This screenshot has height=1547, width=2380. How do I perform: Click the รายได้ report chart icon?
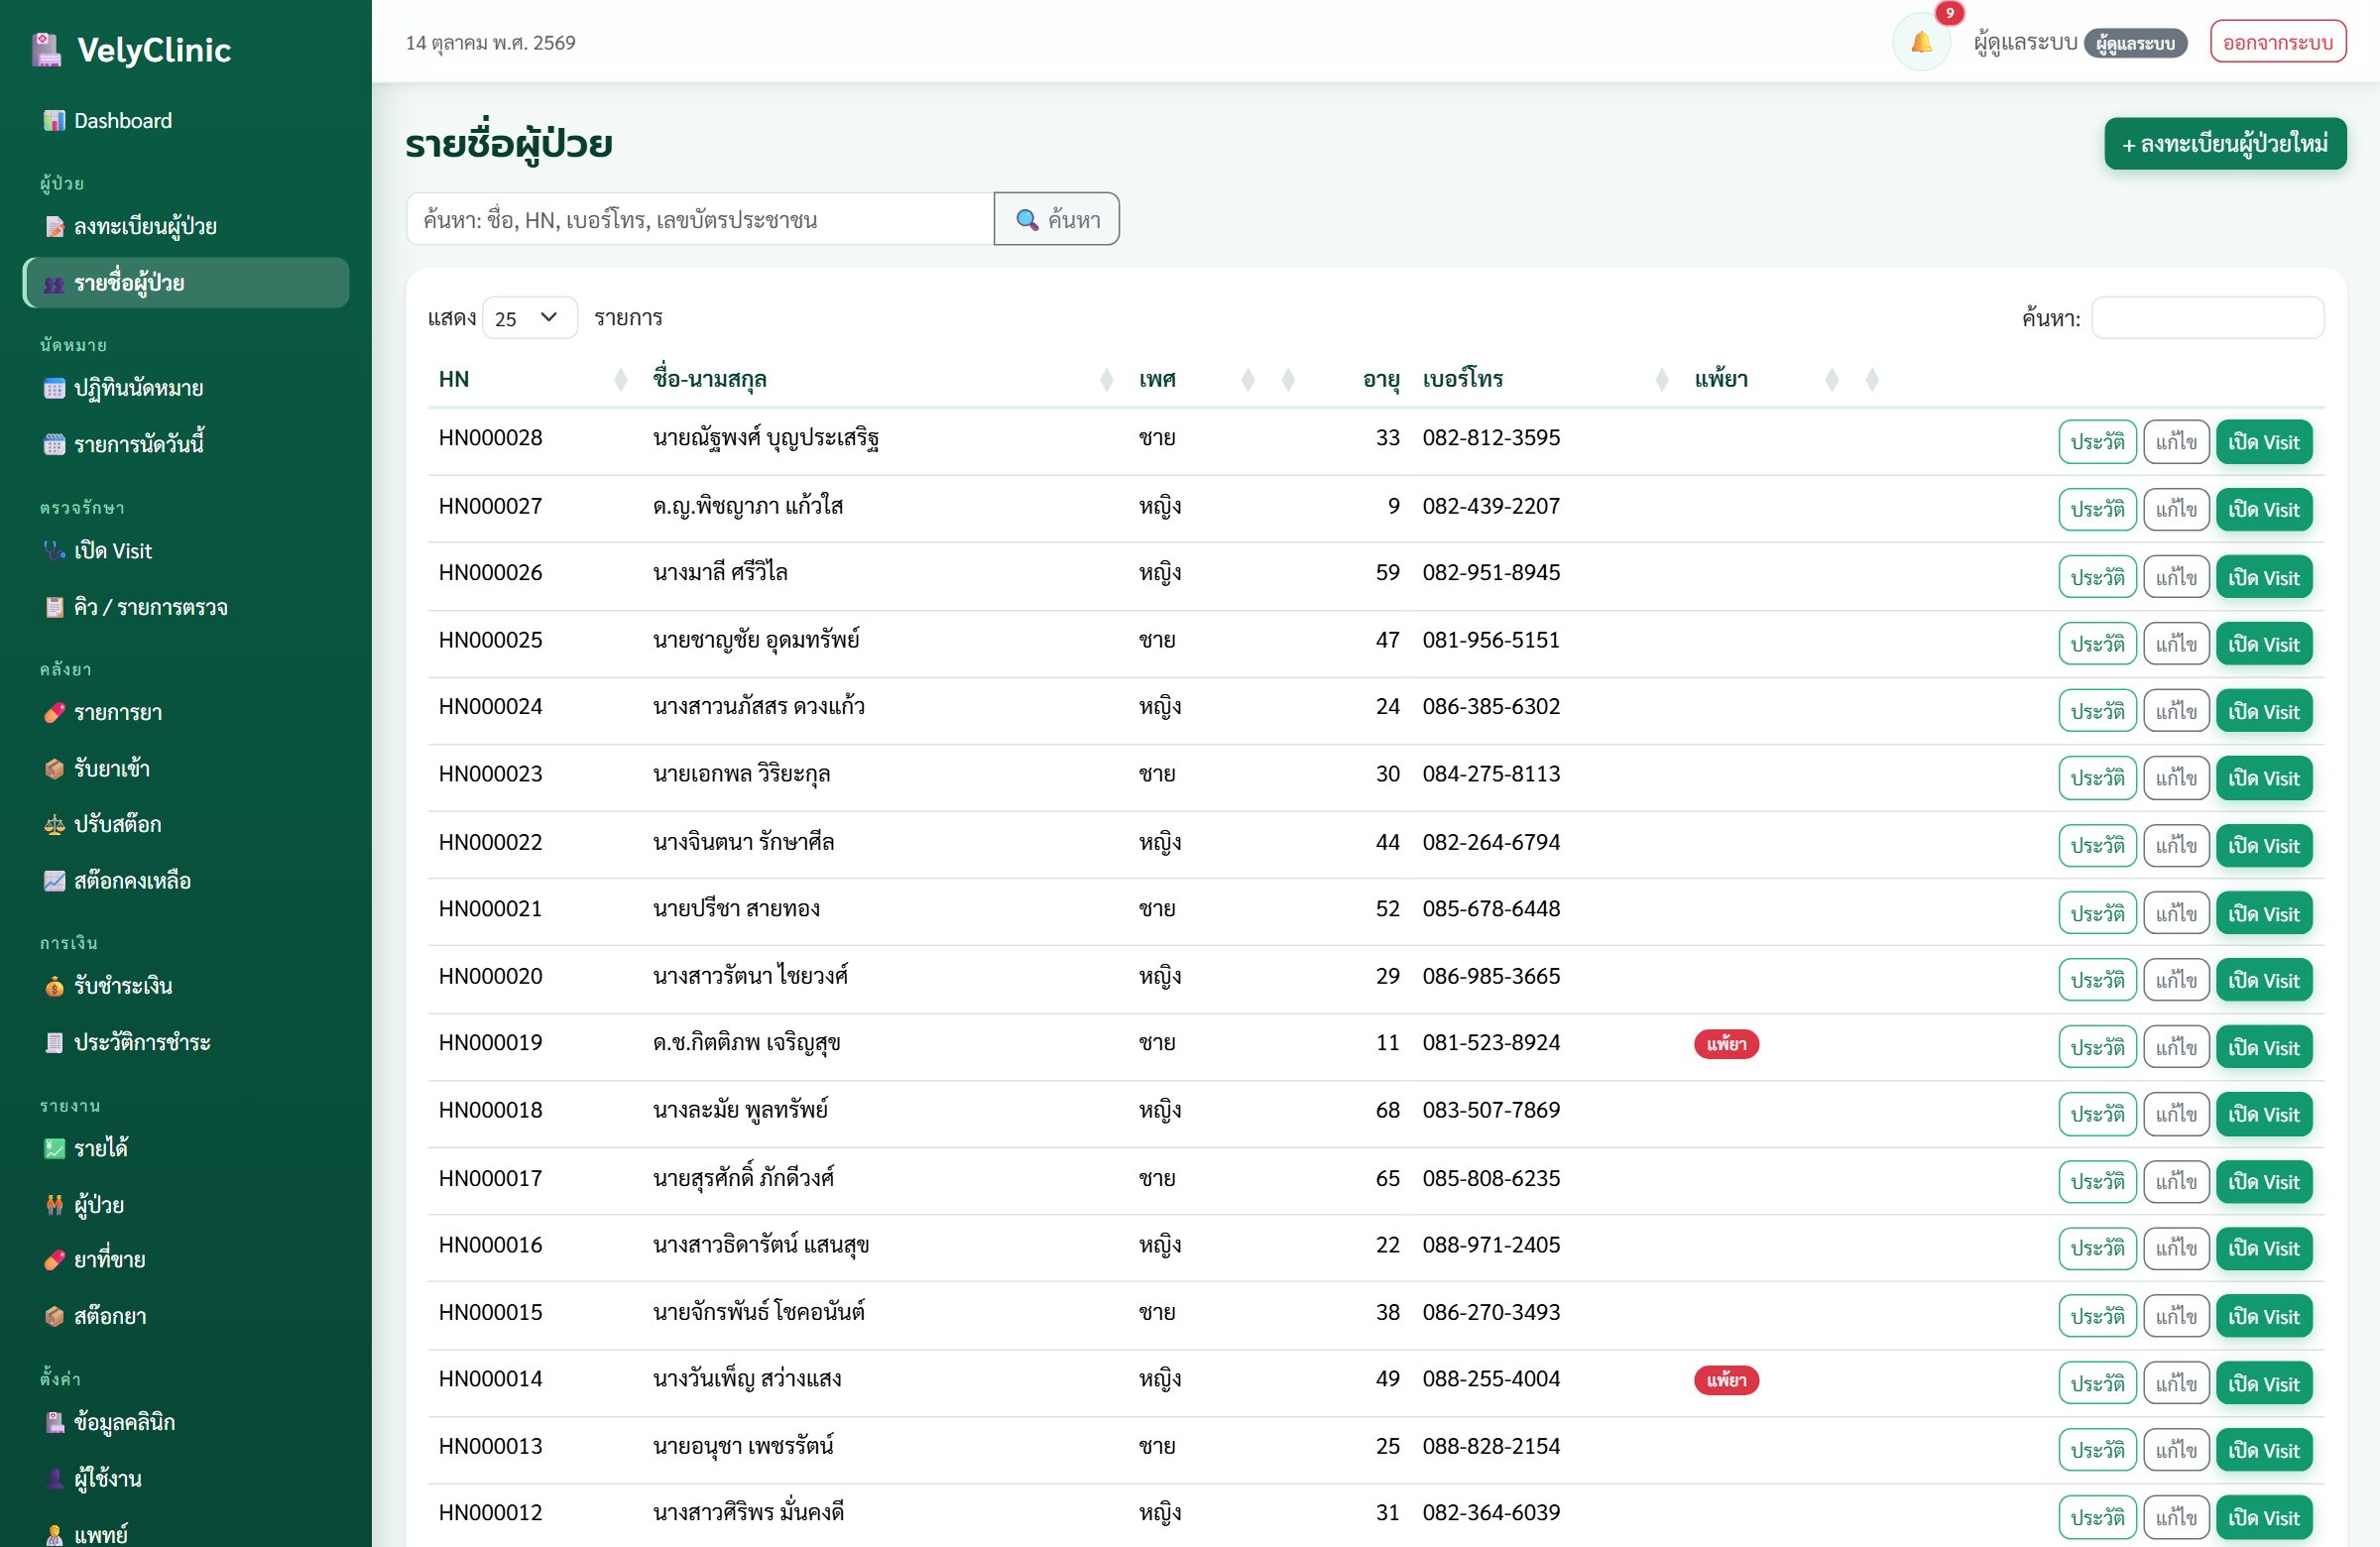(54, 1149)
